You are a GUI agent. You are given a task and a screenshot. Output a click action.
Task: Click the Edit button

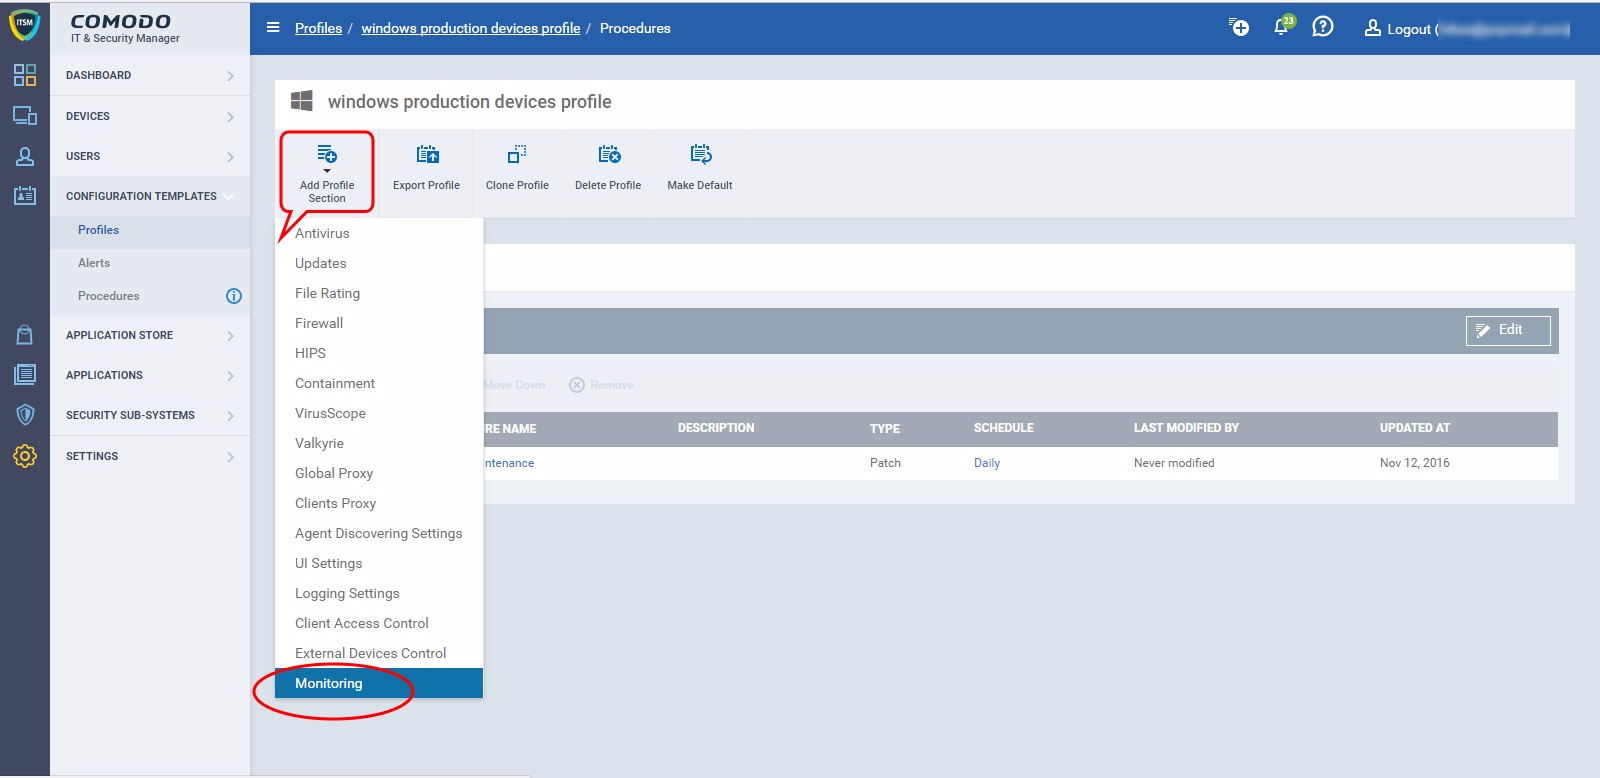(x=1508, y=330)
